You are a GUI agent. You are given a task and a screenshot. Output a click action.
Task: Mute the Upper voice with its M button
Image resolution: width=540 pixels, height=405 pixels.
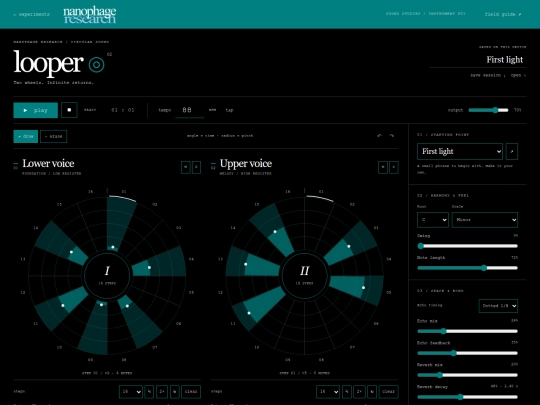(383, 167)
